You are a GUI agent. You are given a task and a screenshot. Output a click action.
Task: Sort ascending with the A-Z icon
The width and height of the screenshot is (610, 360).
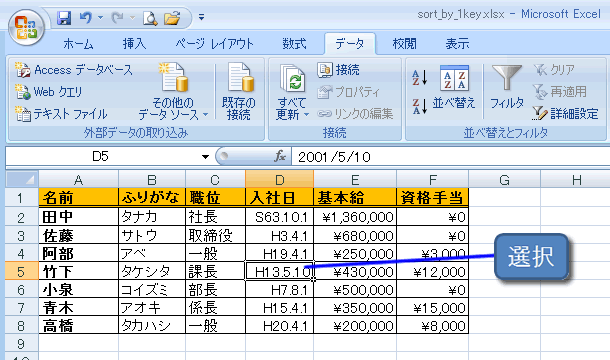coord(420,78)
